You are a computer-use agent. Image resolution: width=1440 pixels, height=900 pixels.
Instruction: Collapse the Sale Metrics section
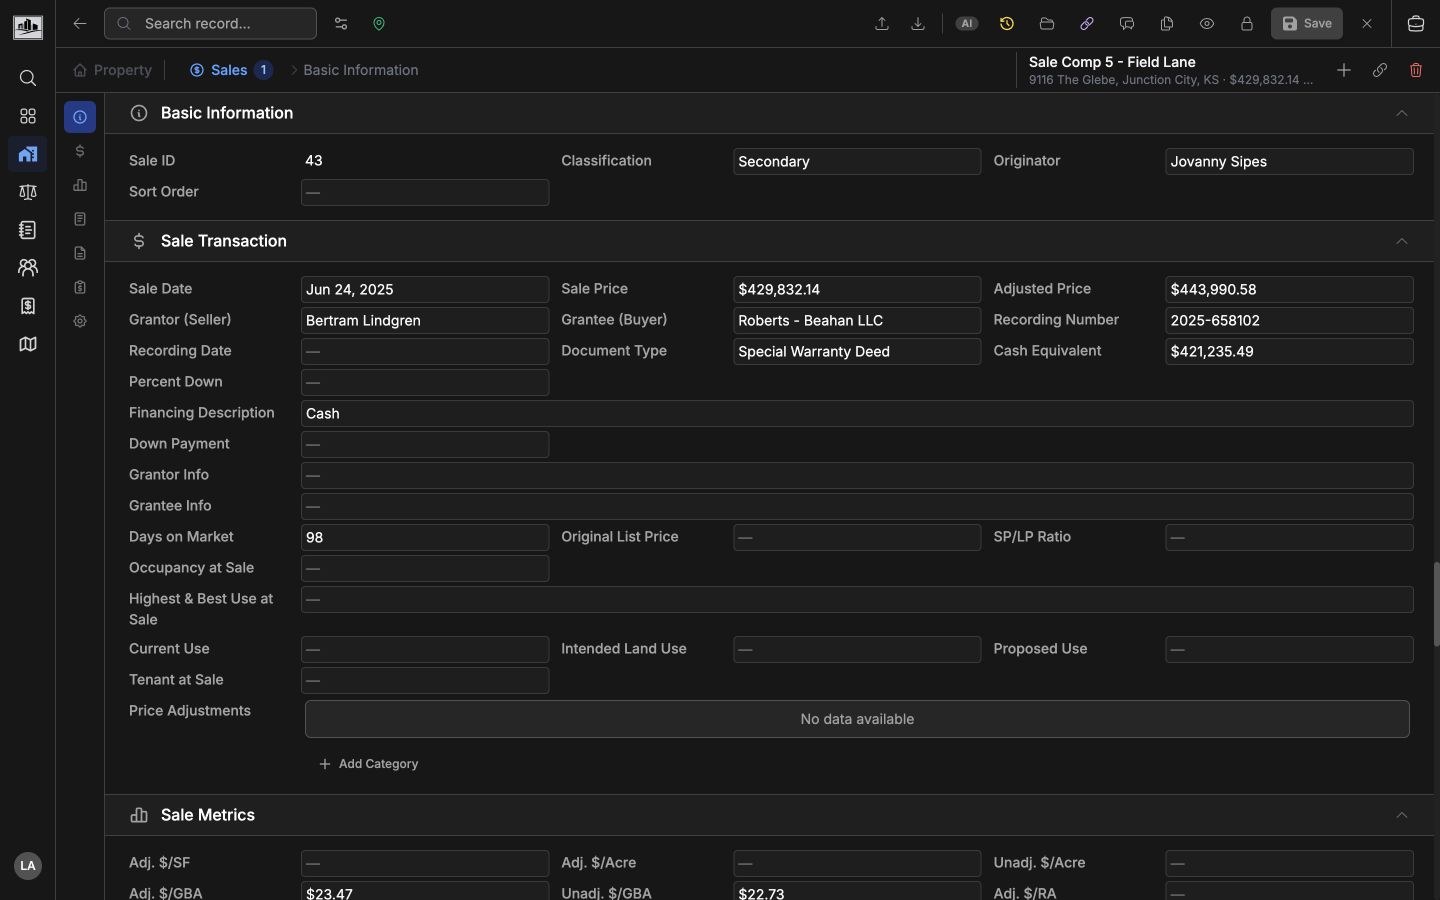pyautogui.click(x=1402, y=816)
